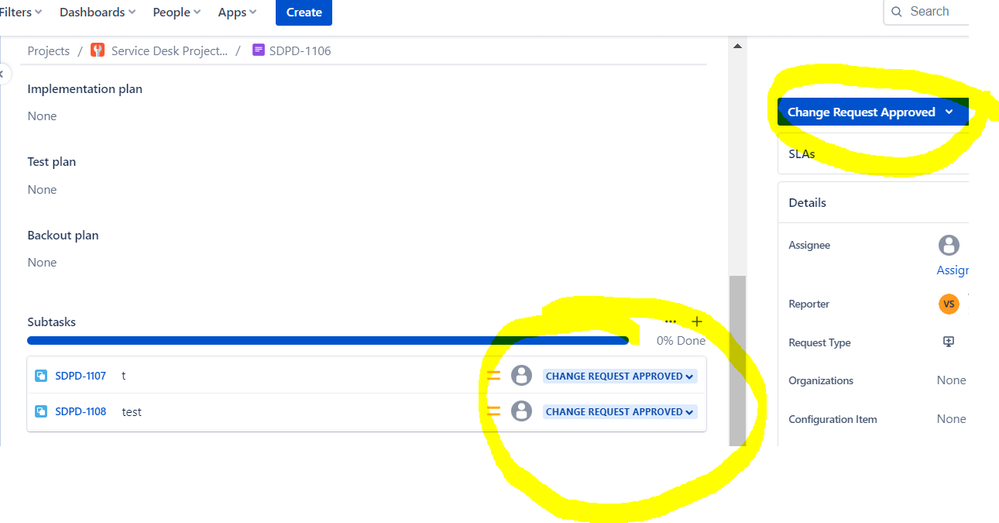
Task: Edit the Configuration Item None value
Action: point(951,419)
